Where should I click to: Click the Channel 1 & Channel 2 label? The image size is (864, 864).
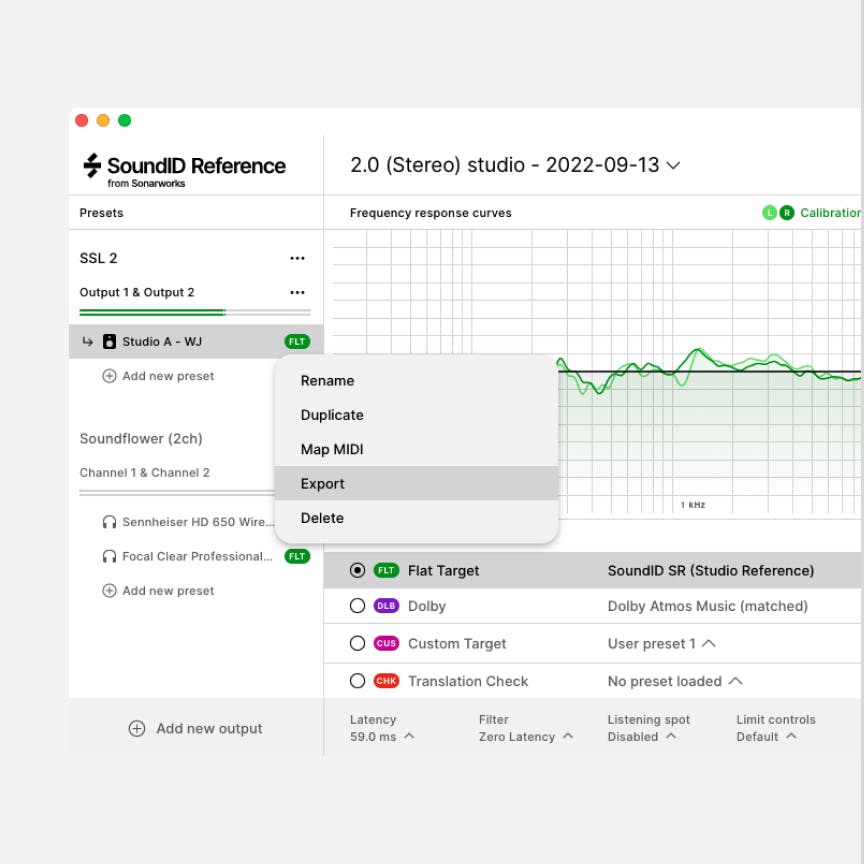(144, 473)
